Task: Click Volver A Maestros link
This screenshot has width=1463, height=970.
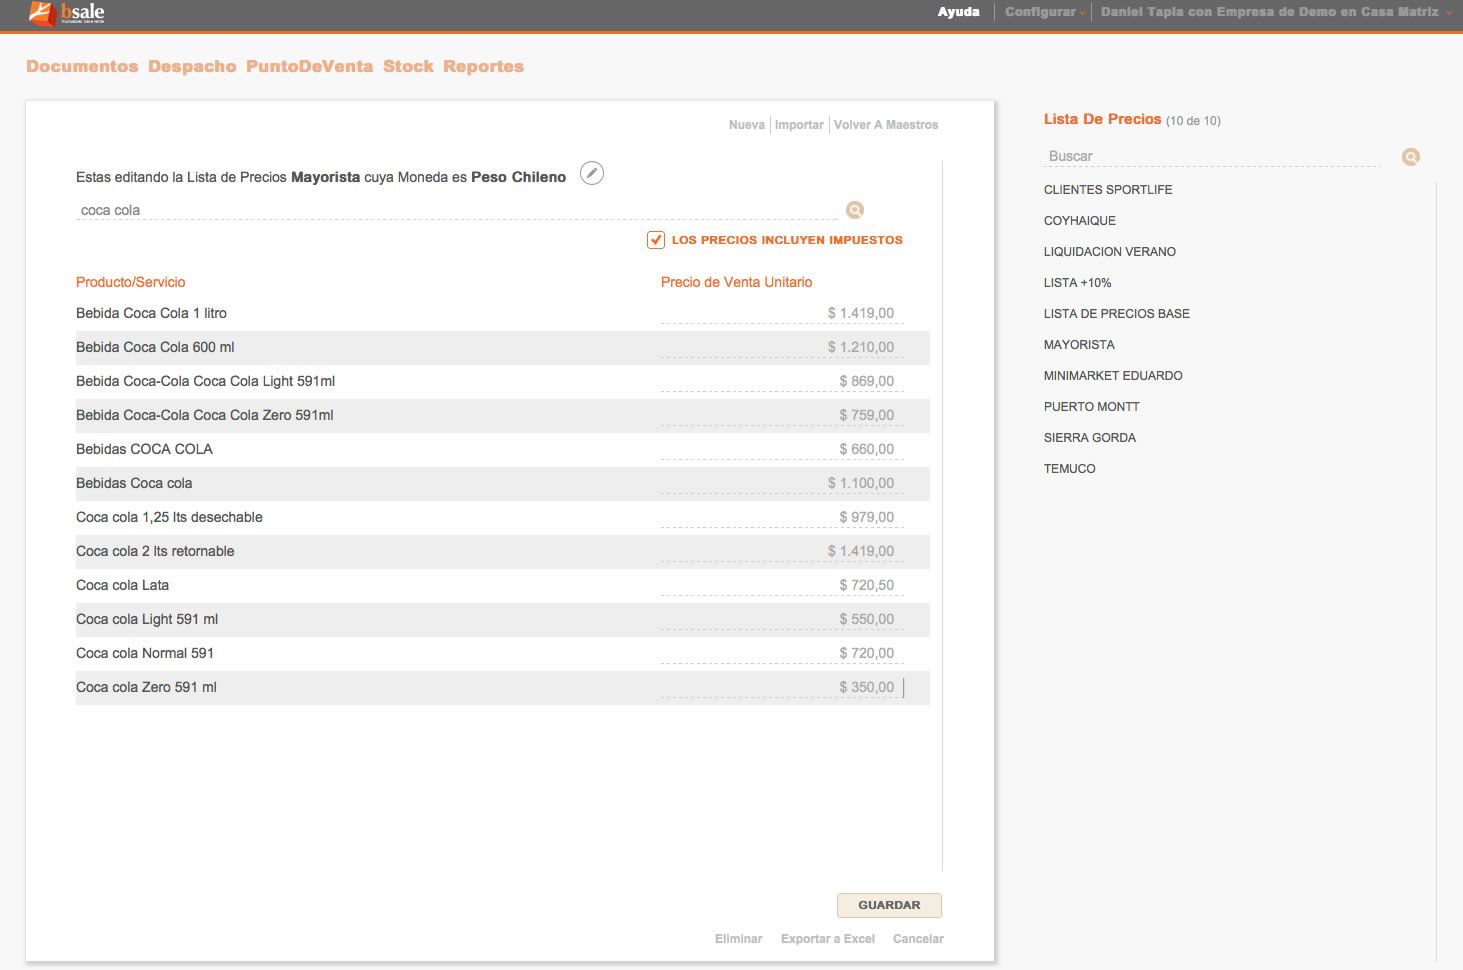Action: click(x=886, y=125)
